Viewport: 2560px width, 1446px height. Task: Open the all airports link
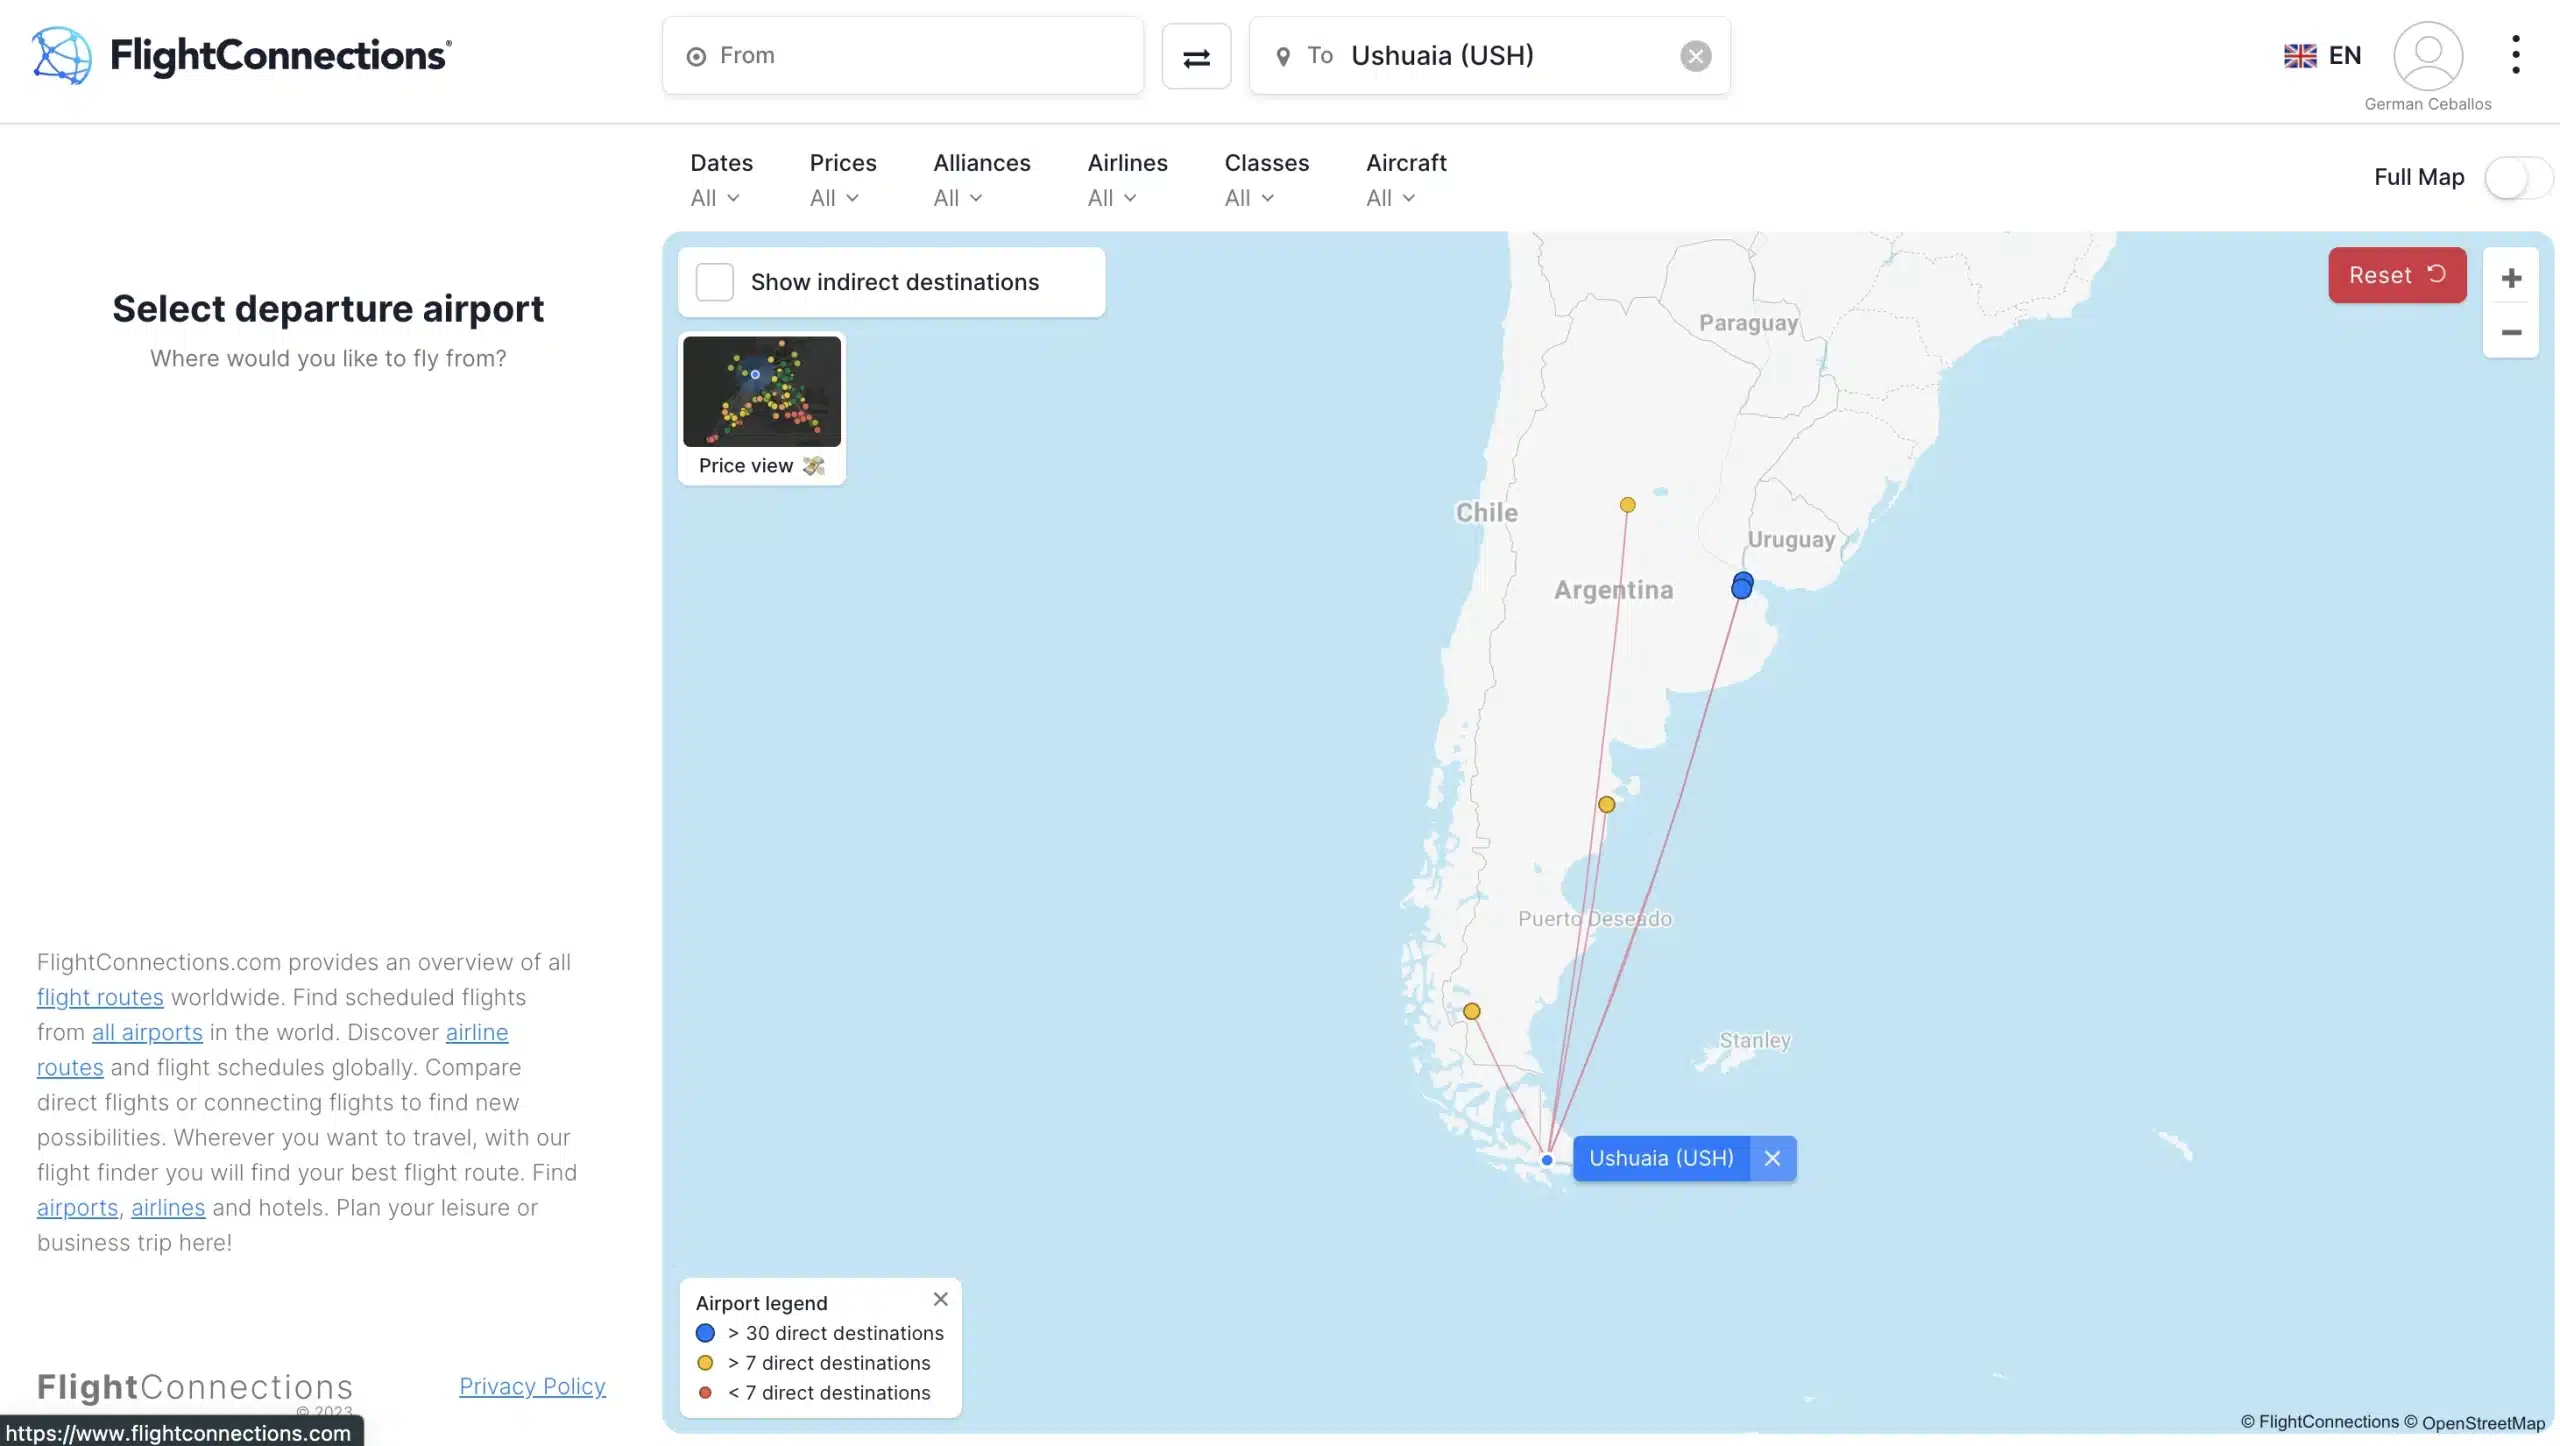click(x=147, y=1032)
